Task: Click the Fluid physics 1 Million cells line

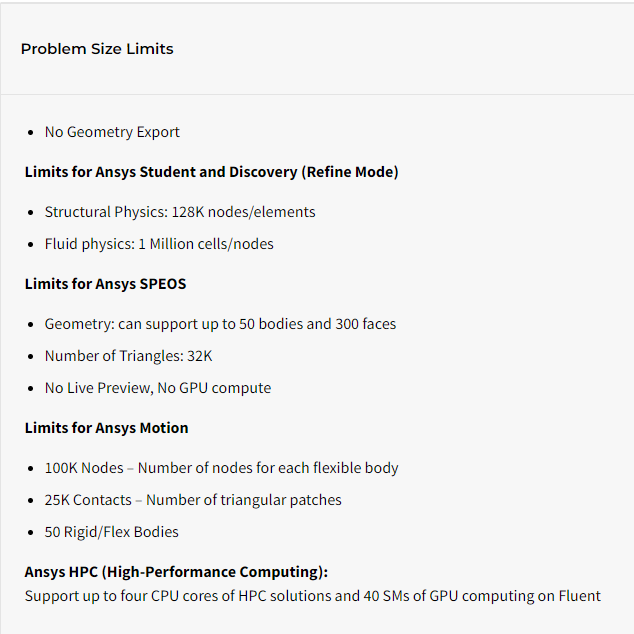Action: click(159, 244)
